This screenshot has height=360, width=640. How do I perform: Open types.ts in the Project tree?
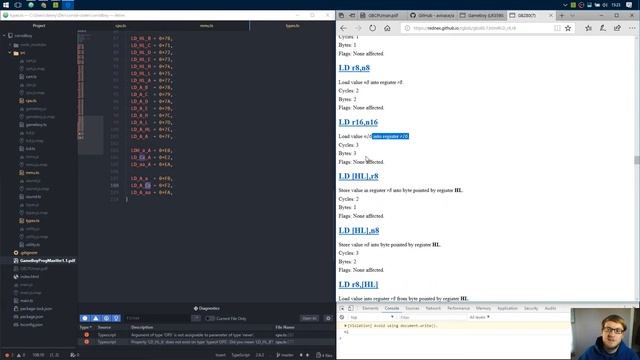click(32, 221)
